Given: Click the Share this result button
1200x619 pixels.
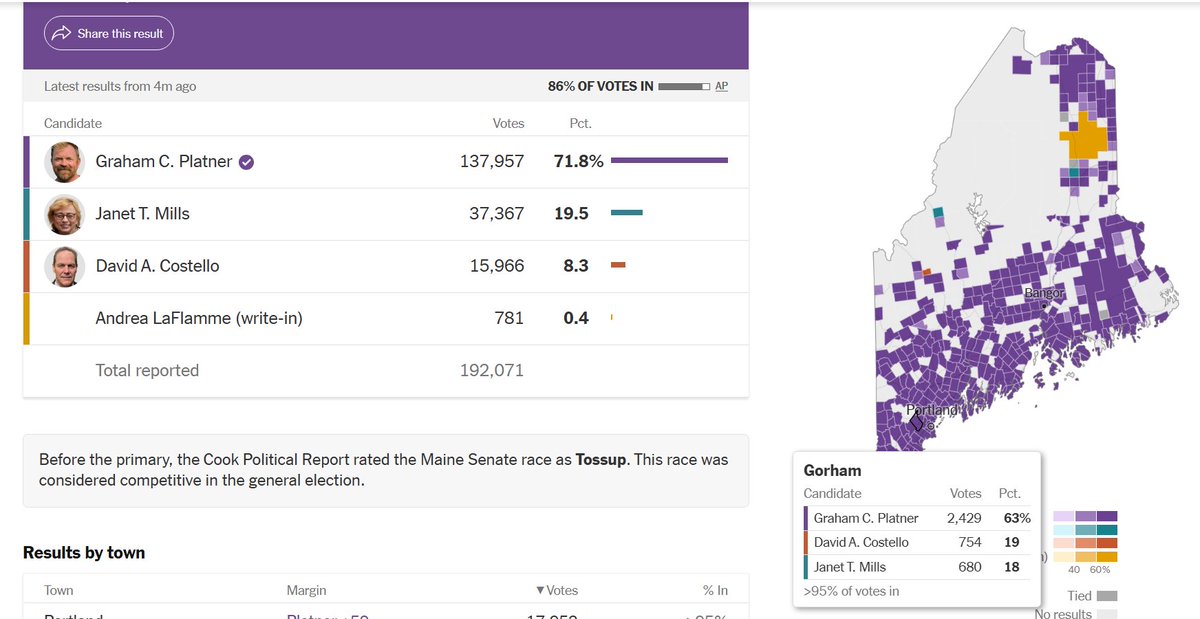Looking at the screenshot, I should 109,33.
